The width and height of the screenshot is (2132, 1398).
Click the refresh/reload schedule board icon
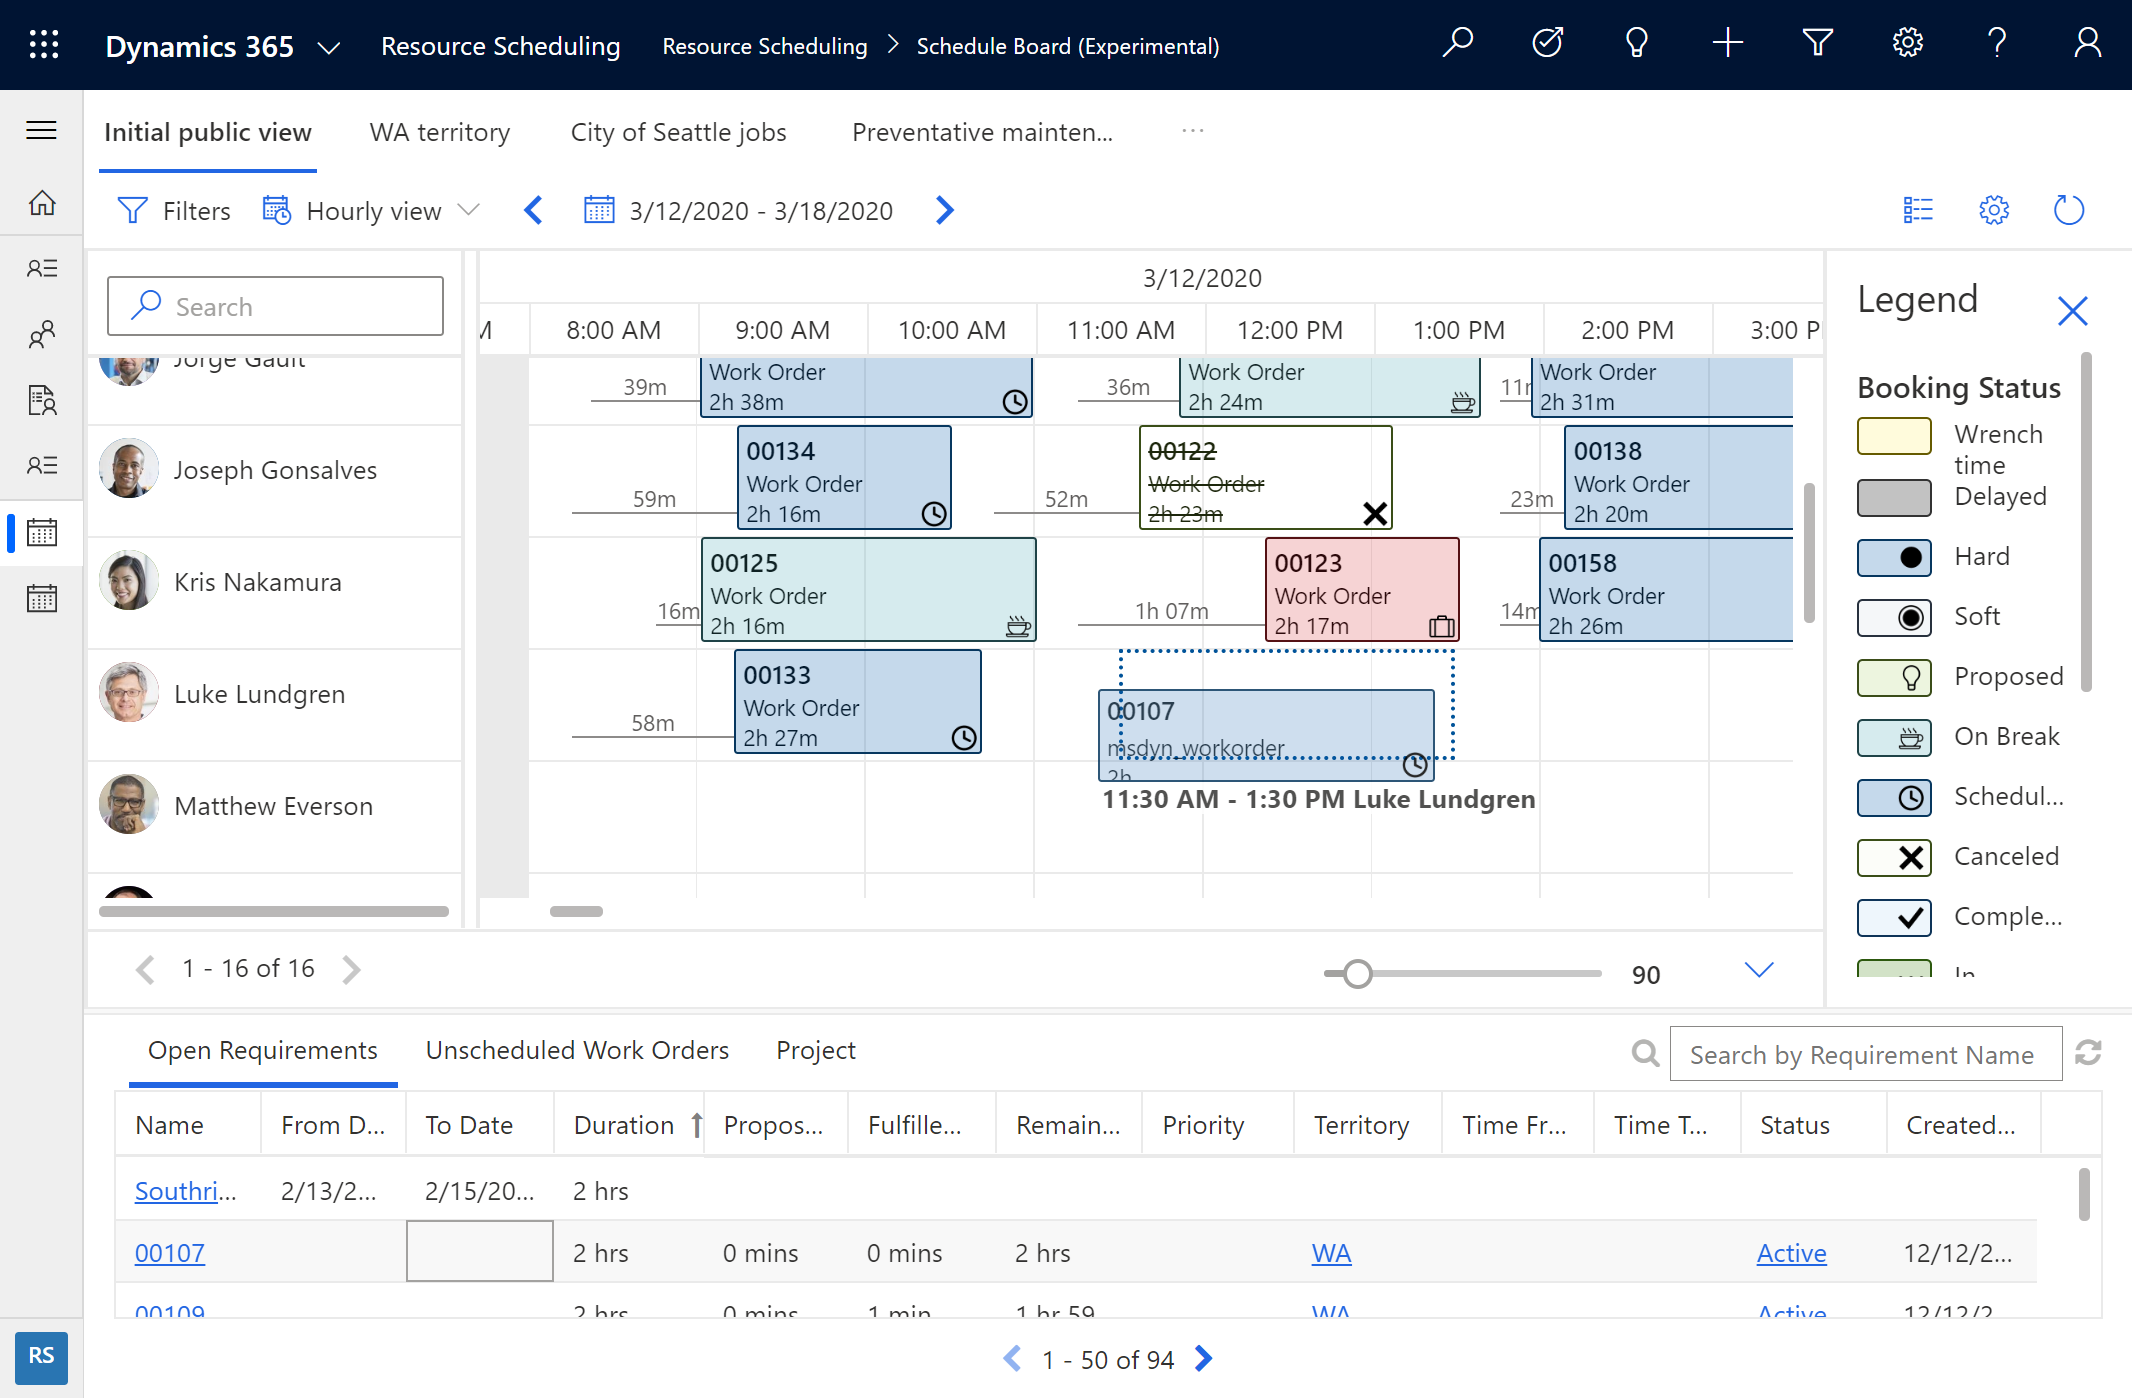pos(2068,209)
